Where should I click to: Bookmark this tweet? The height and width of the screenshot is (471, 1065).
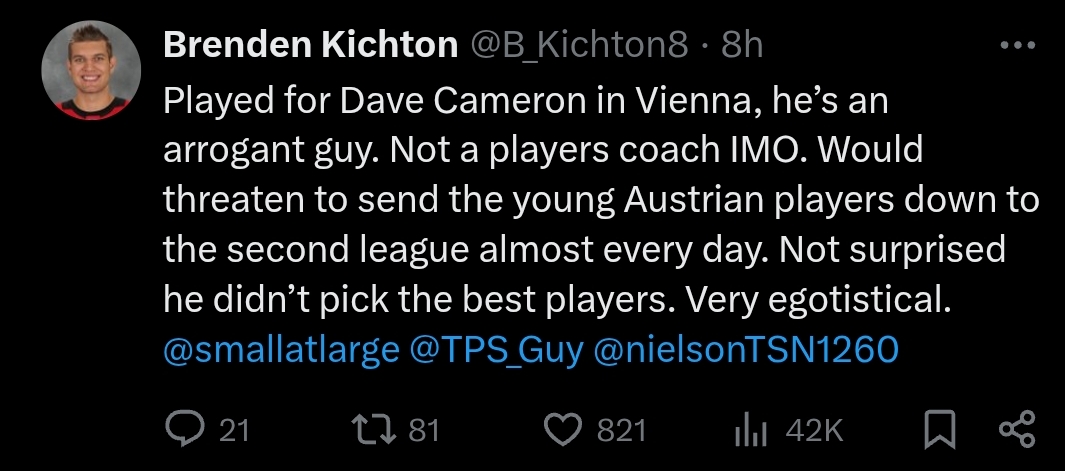coord(937,430)
